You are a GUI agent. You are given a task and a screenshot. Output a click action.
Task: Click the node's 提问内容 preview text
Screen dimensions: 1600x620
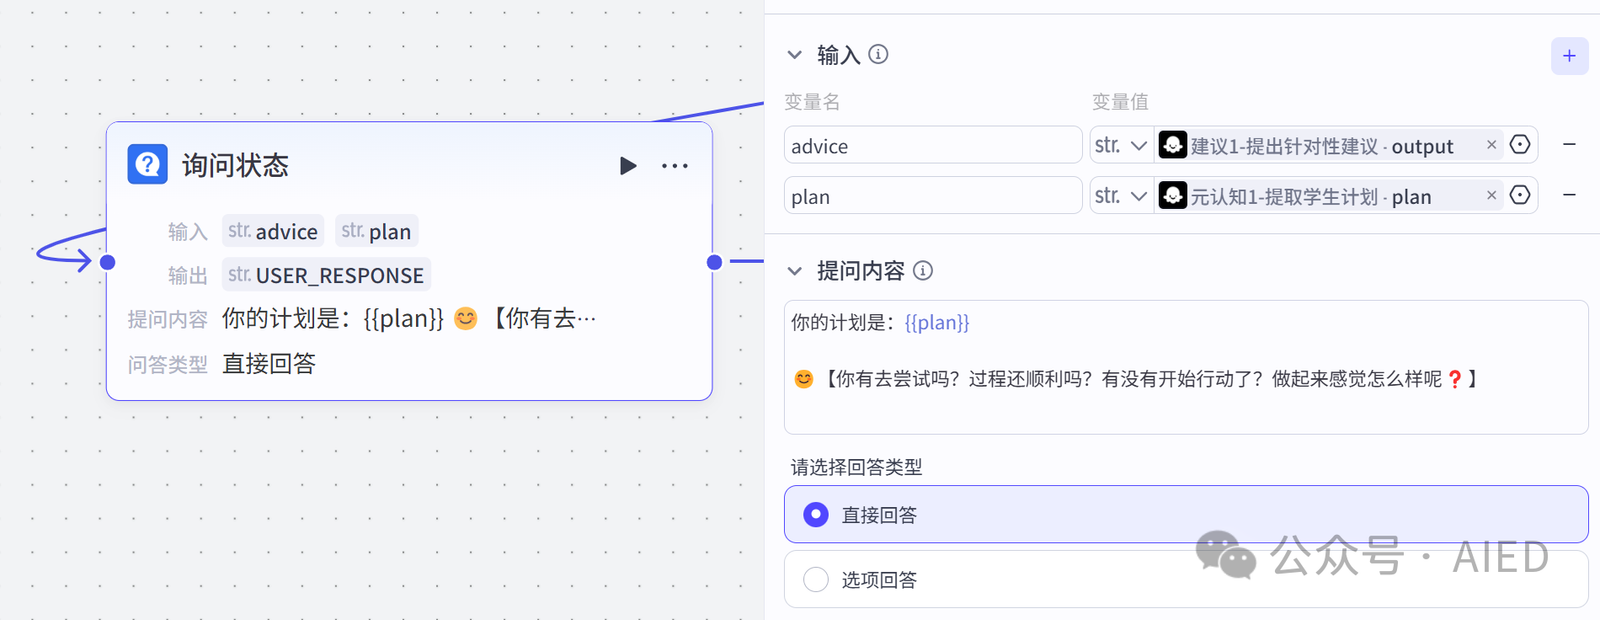pos(409,319)
